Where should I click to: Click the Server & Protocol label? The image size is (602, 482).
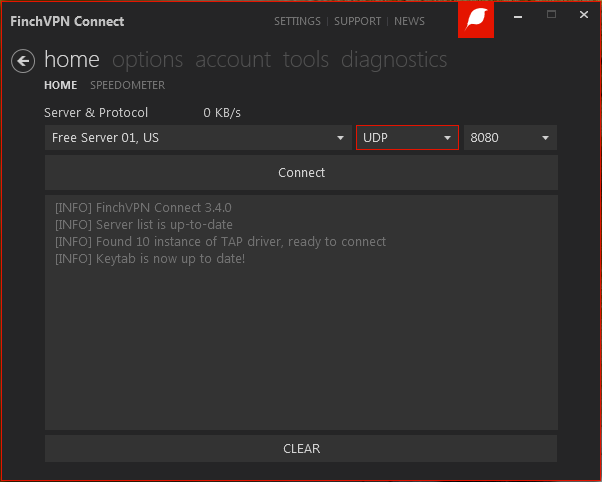click(96, 113)
